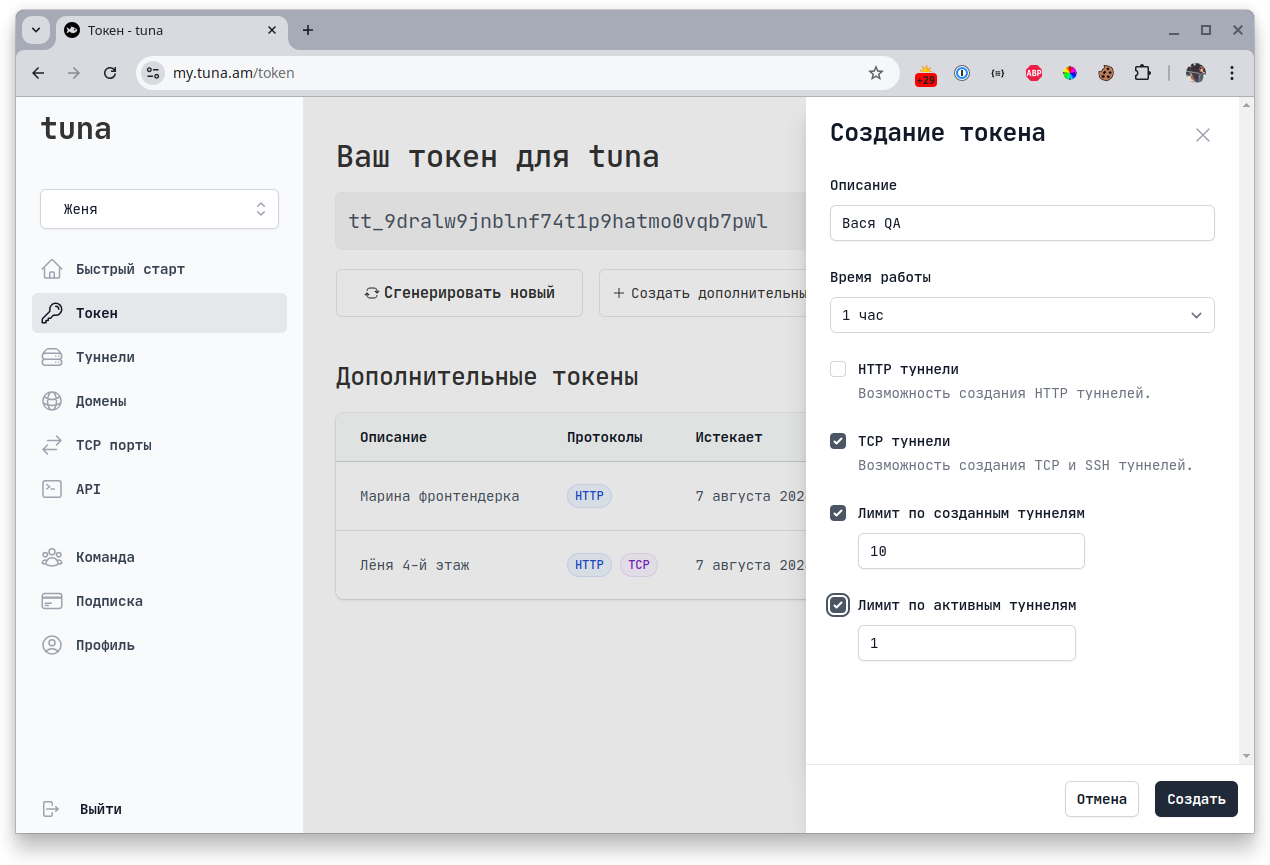
Task: Open Chrome's three-dot menu
Action: (x=1232, y=73)
